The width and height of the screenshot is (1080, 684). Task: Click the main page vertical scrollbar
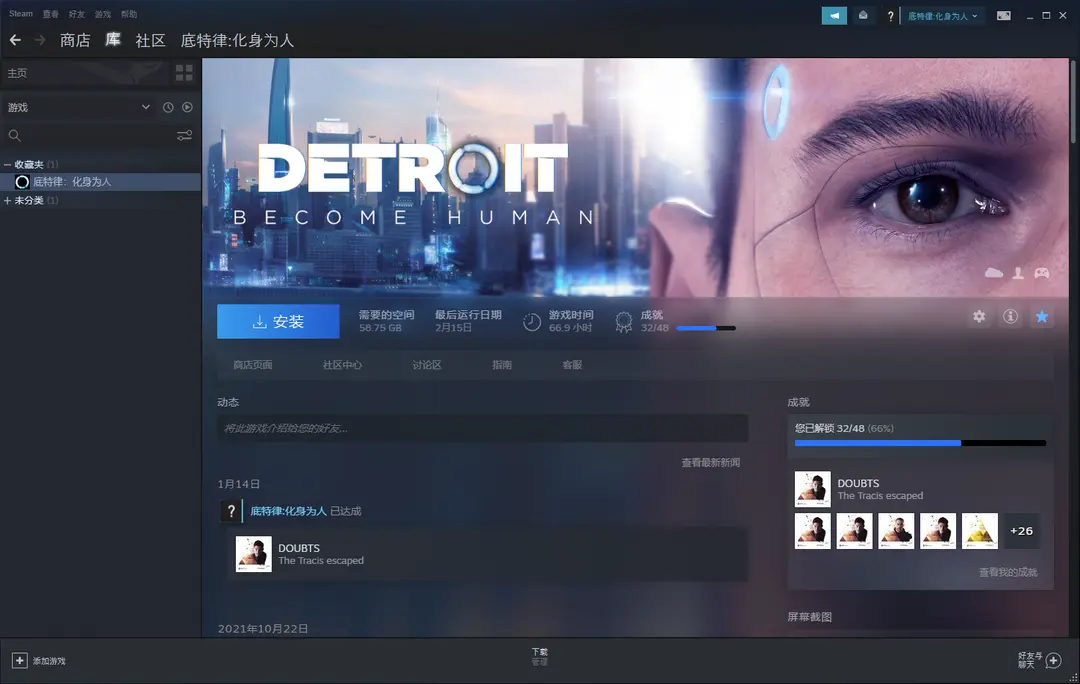click(x=1072, y=103)
